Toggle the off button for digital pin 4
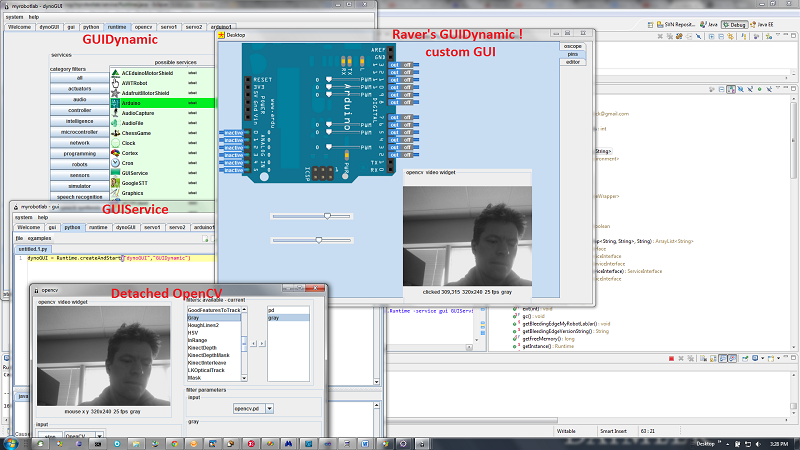The image size is (800, 450). tap(407, 140)
